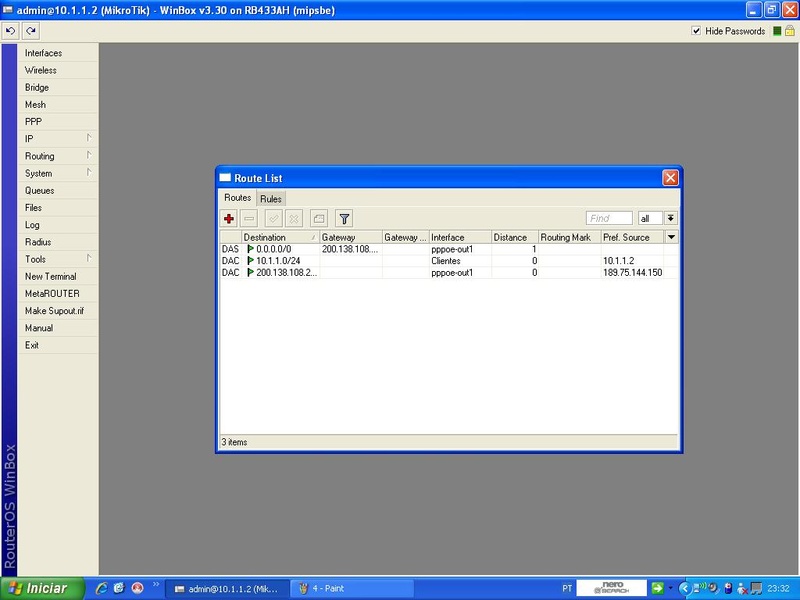Click the Iniciar start button
800x600 pixels.
(x=42, y=588)
